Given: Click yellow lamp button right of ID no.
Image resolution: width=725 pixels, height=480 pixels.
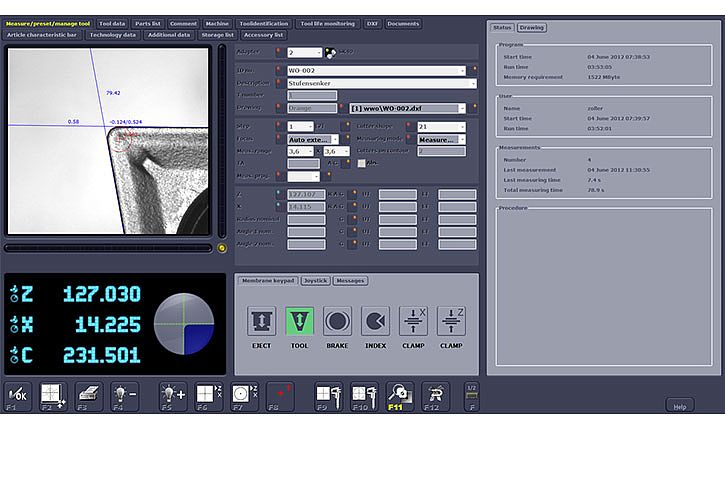Looking at the screenshot, I should pos(473,70).
